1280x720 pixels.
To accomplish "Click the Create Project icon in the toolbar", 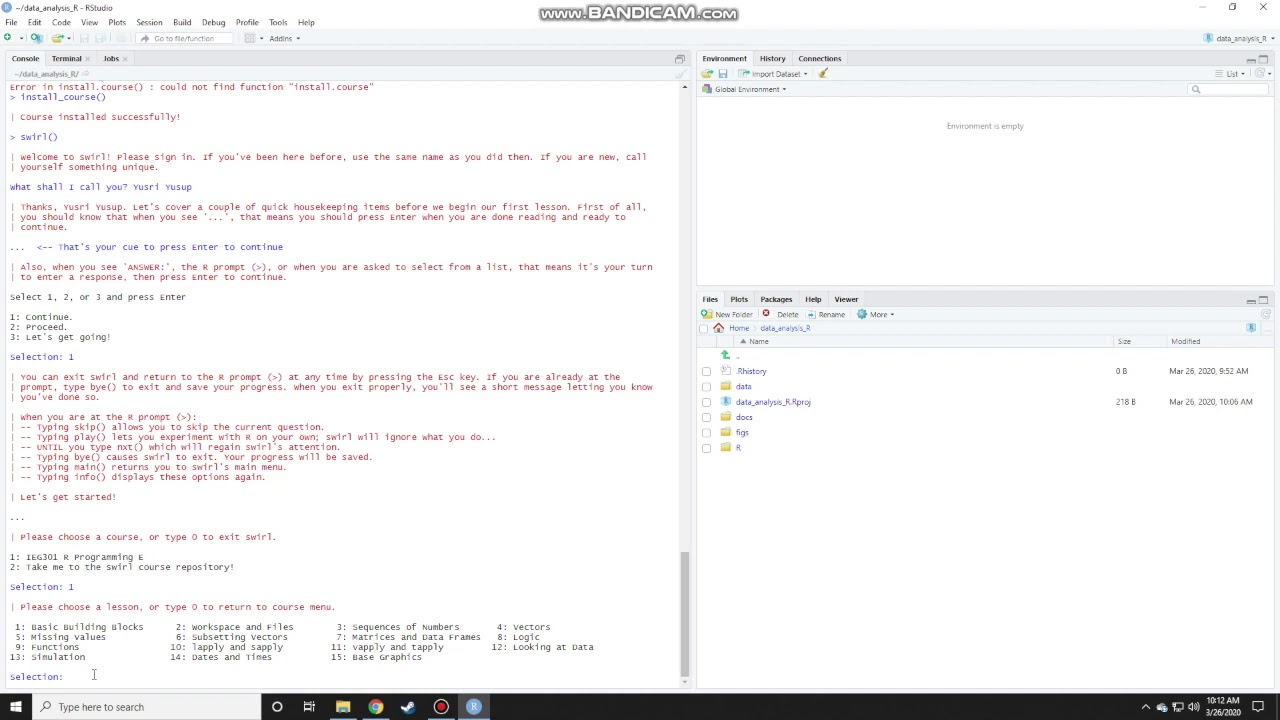I will coord(36,38).
